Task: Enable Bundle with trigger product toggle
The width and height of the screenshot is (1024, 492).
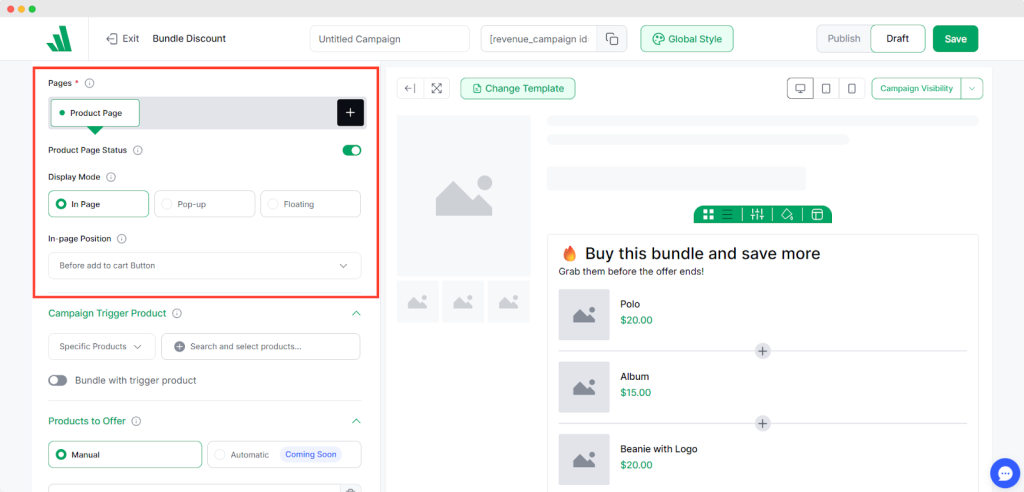Action: coord(58,380)
